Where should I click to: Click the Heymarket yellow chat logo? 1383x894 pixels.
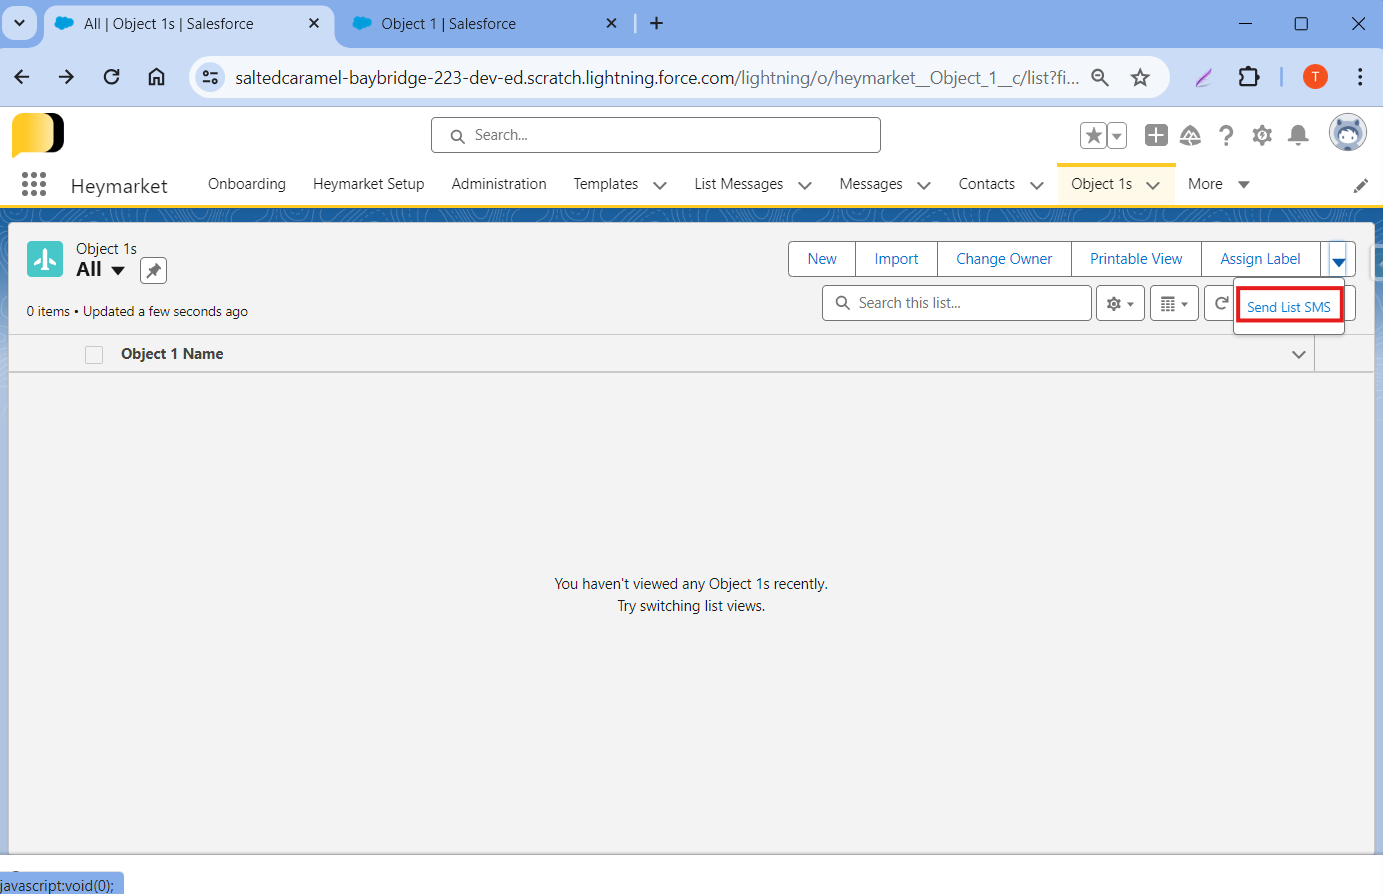pyautogui.click(x=38, y=134)
